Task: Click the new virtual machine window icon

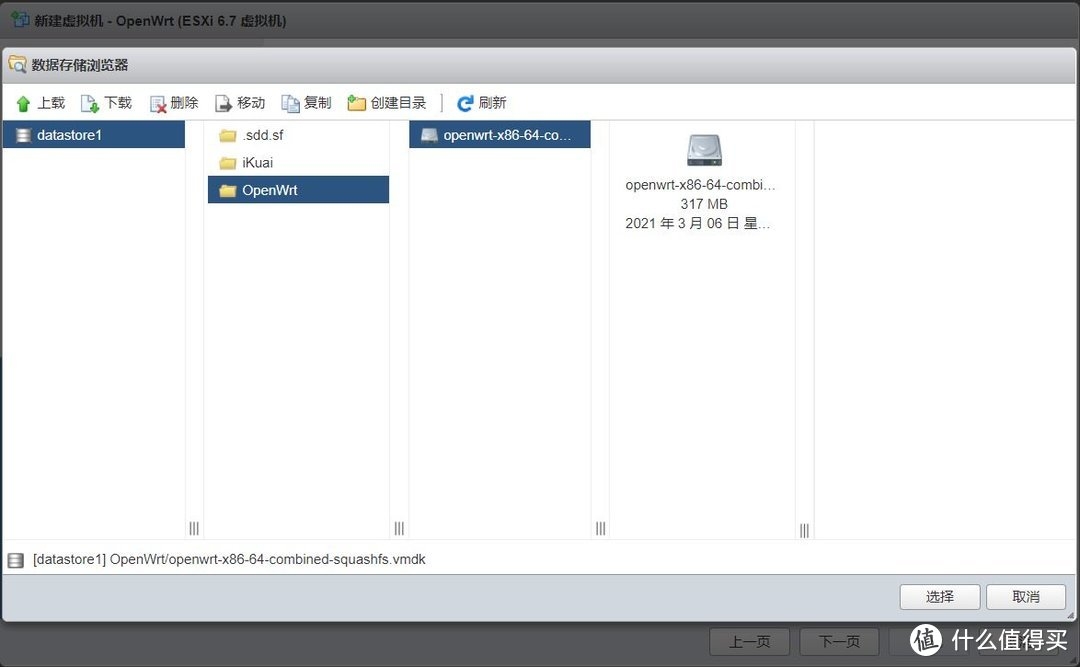Action: (20, 20)
